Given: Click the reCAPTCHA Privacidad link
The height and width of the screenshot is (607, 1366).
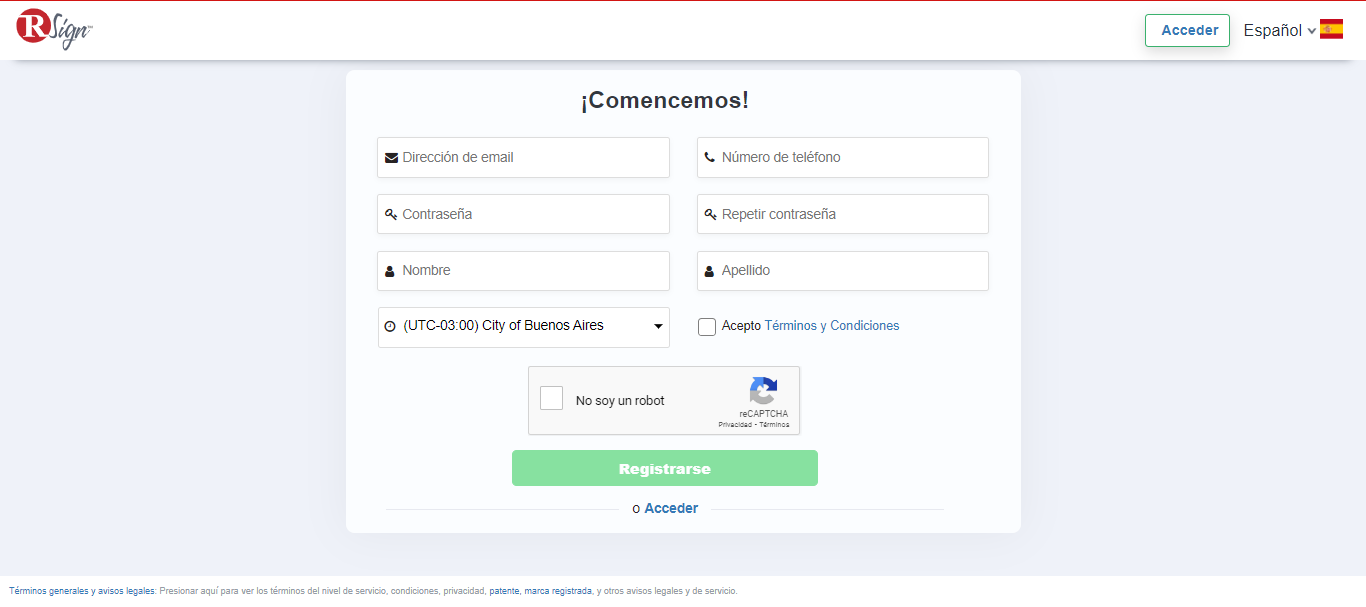Looking at the screenshot, I should [x=735, y=425].
